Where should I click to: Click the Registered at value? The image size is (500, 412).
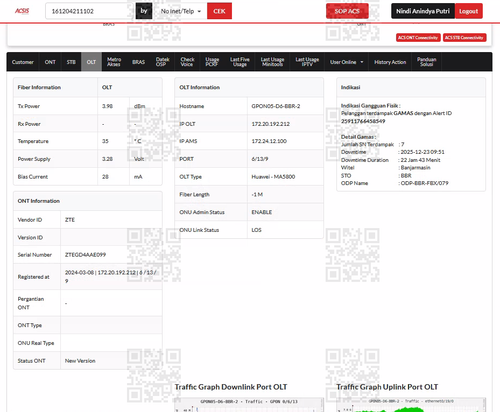pyautogui.click(x=111, y=277)
